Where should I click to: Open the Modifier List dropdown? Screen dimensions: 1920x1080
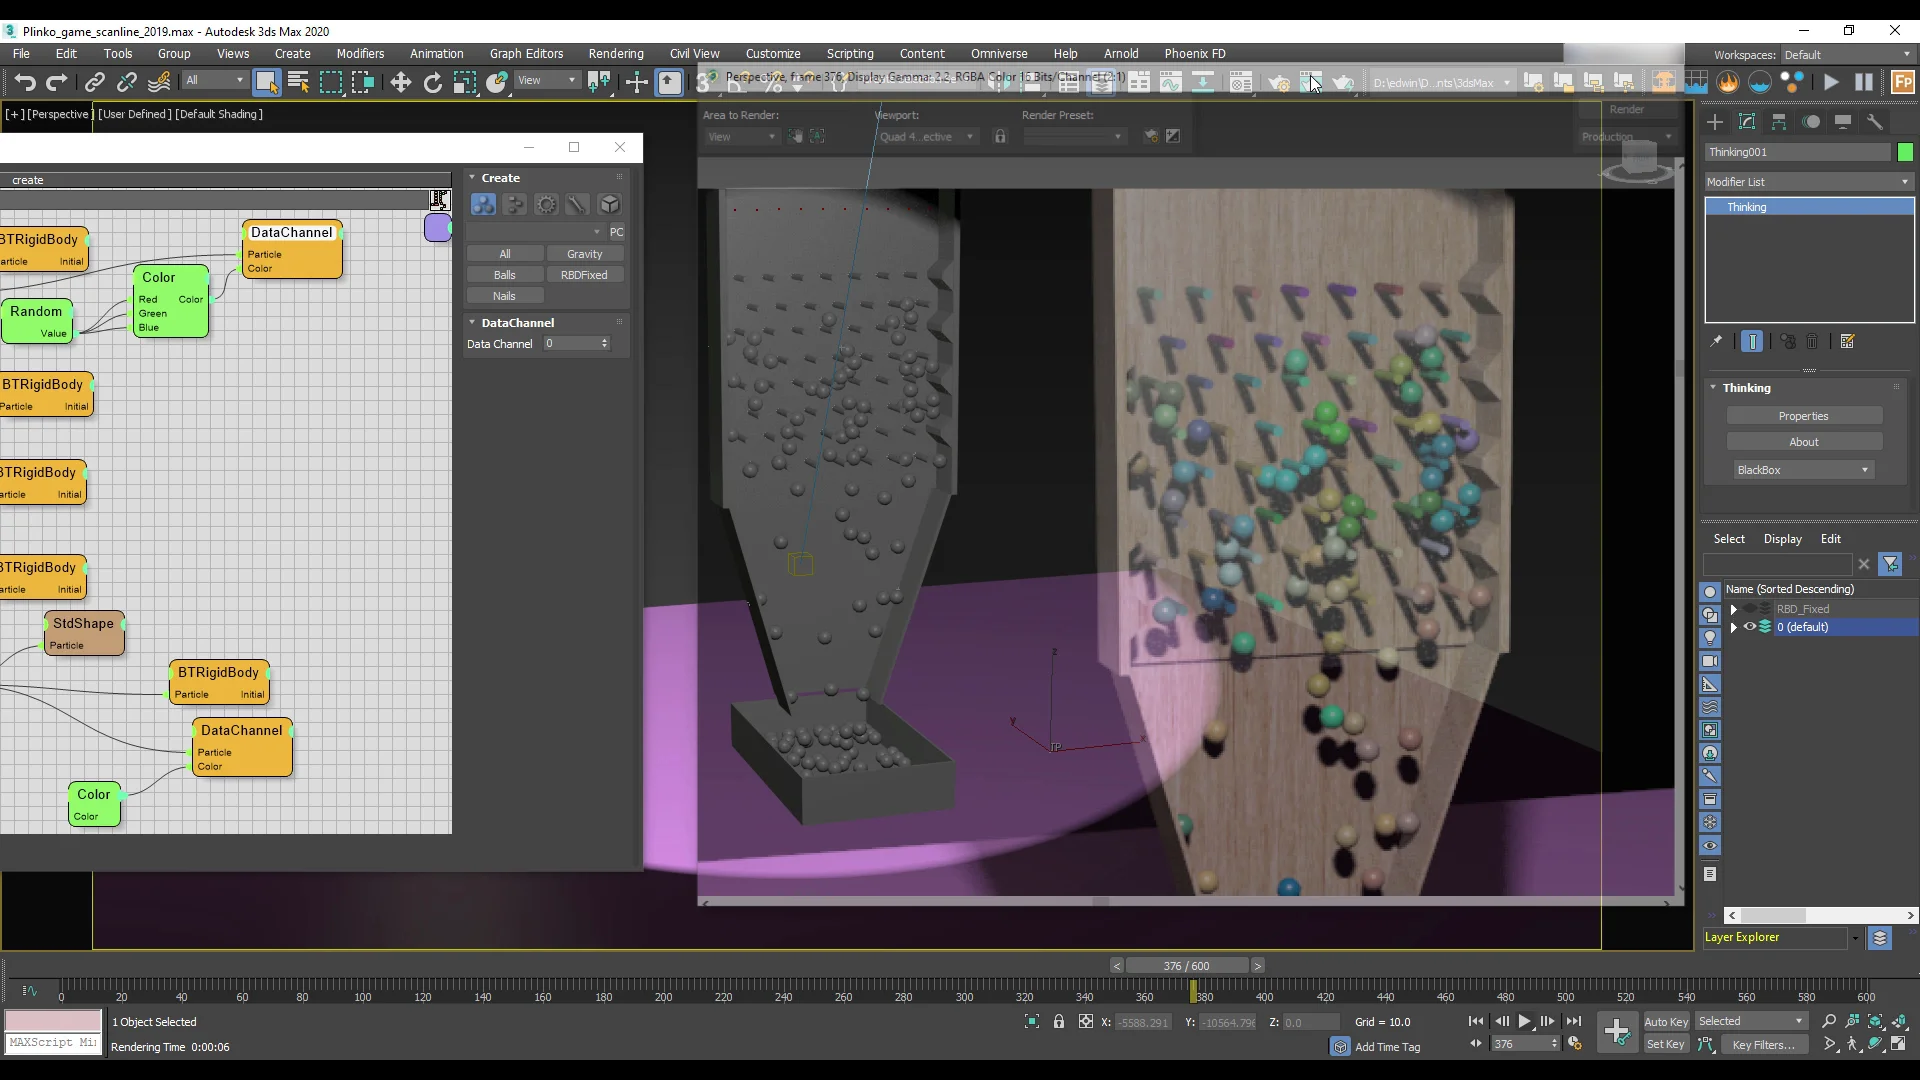[x=1805, y=181]
